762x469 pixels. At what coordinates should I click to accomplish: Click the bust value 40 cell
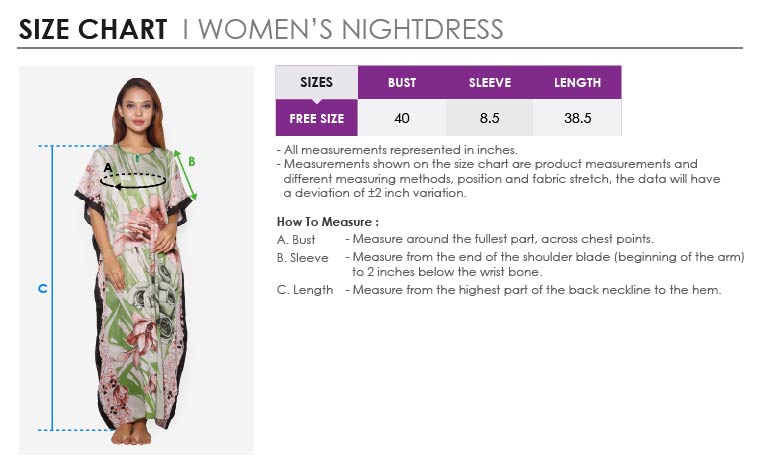402,118
